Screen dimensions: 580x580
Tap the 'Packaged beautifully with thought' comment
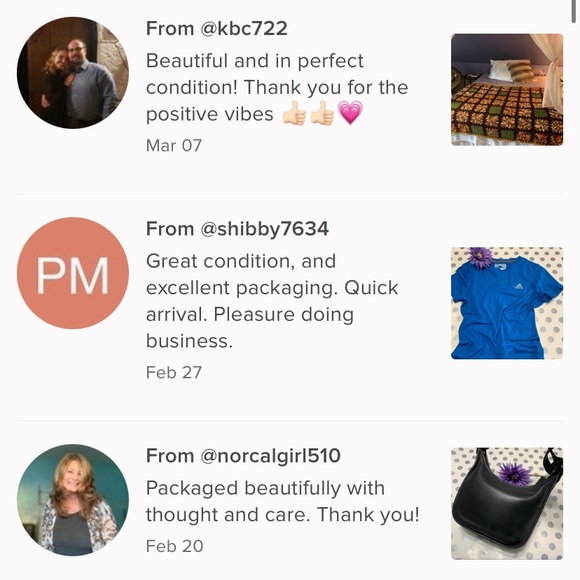point(283,501)
